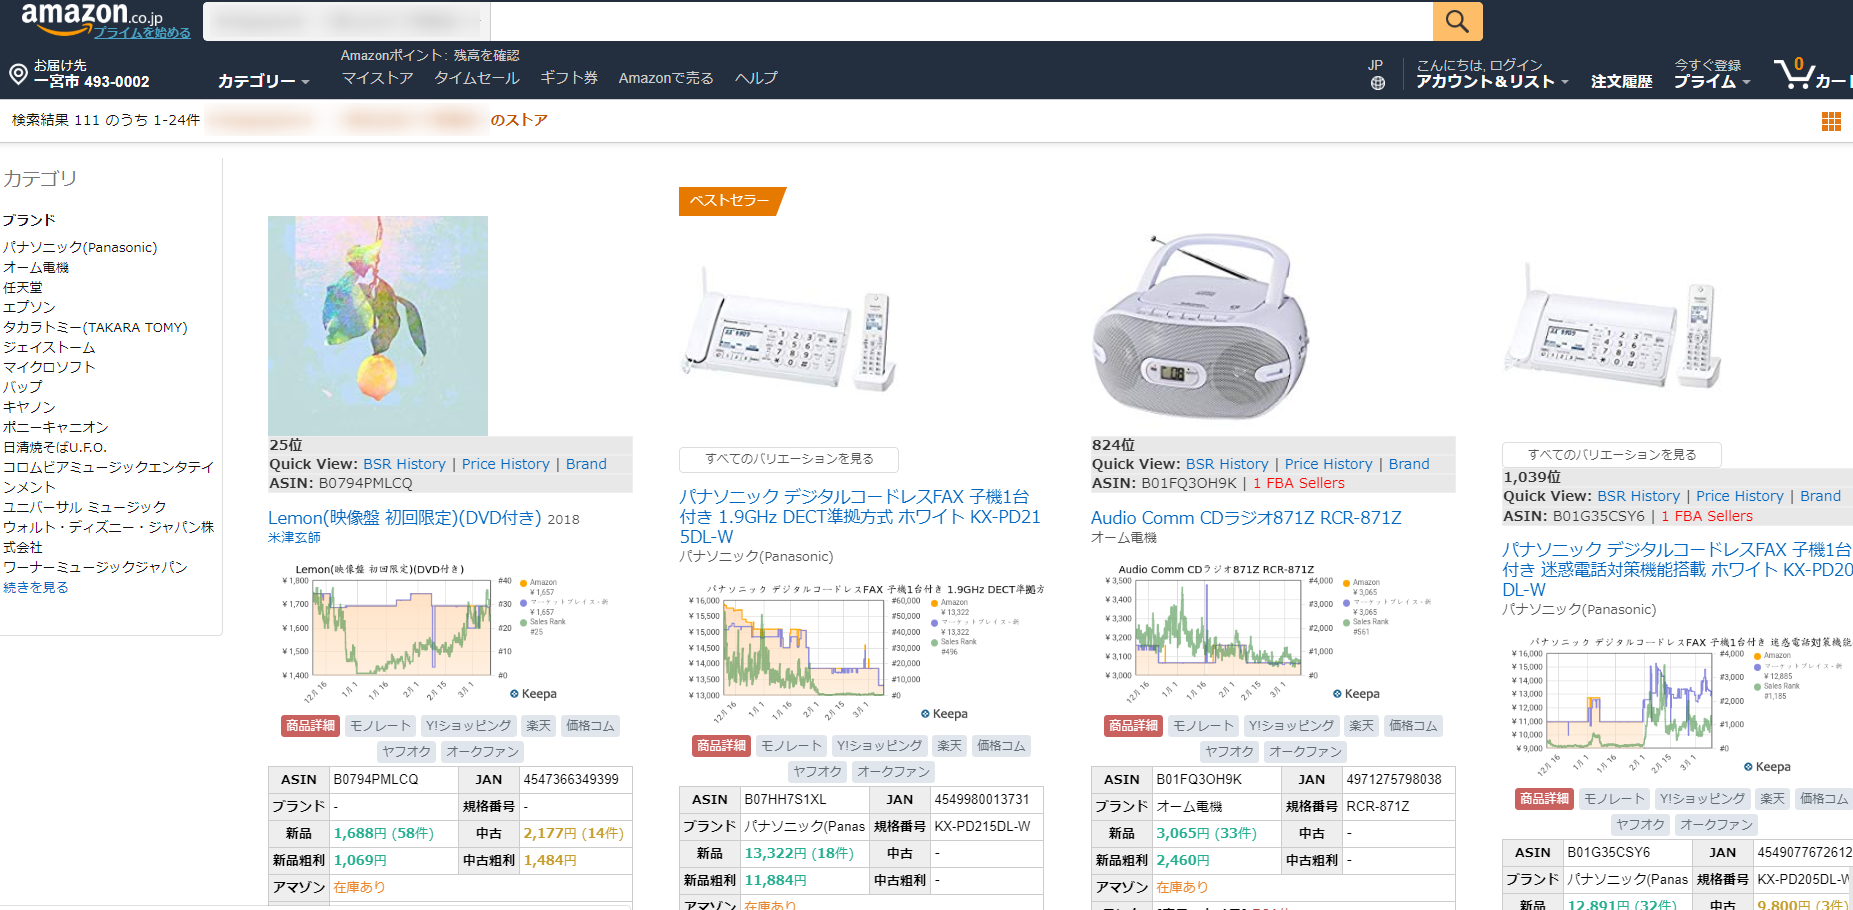Click the ベストセラー badge
The width and height of the screenshot is (1853, 910).
coord(730,201)
